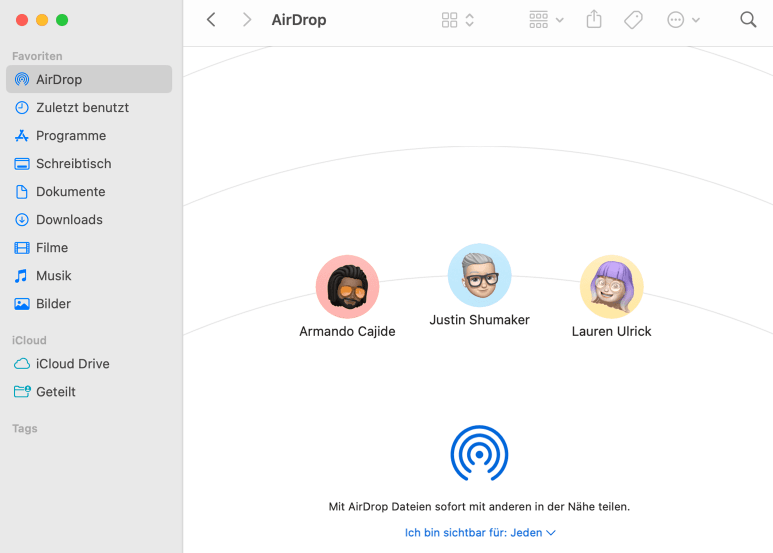Select iCloud Drive in the sidebar
773x553 pixels.
(72, 364)
